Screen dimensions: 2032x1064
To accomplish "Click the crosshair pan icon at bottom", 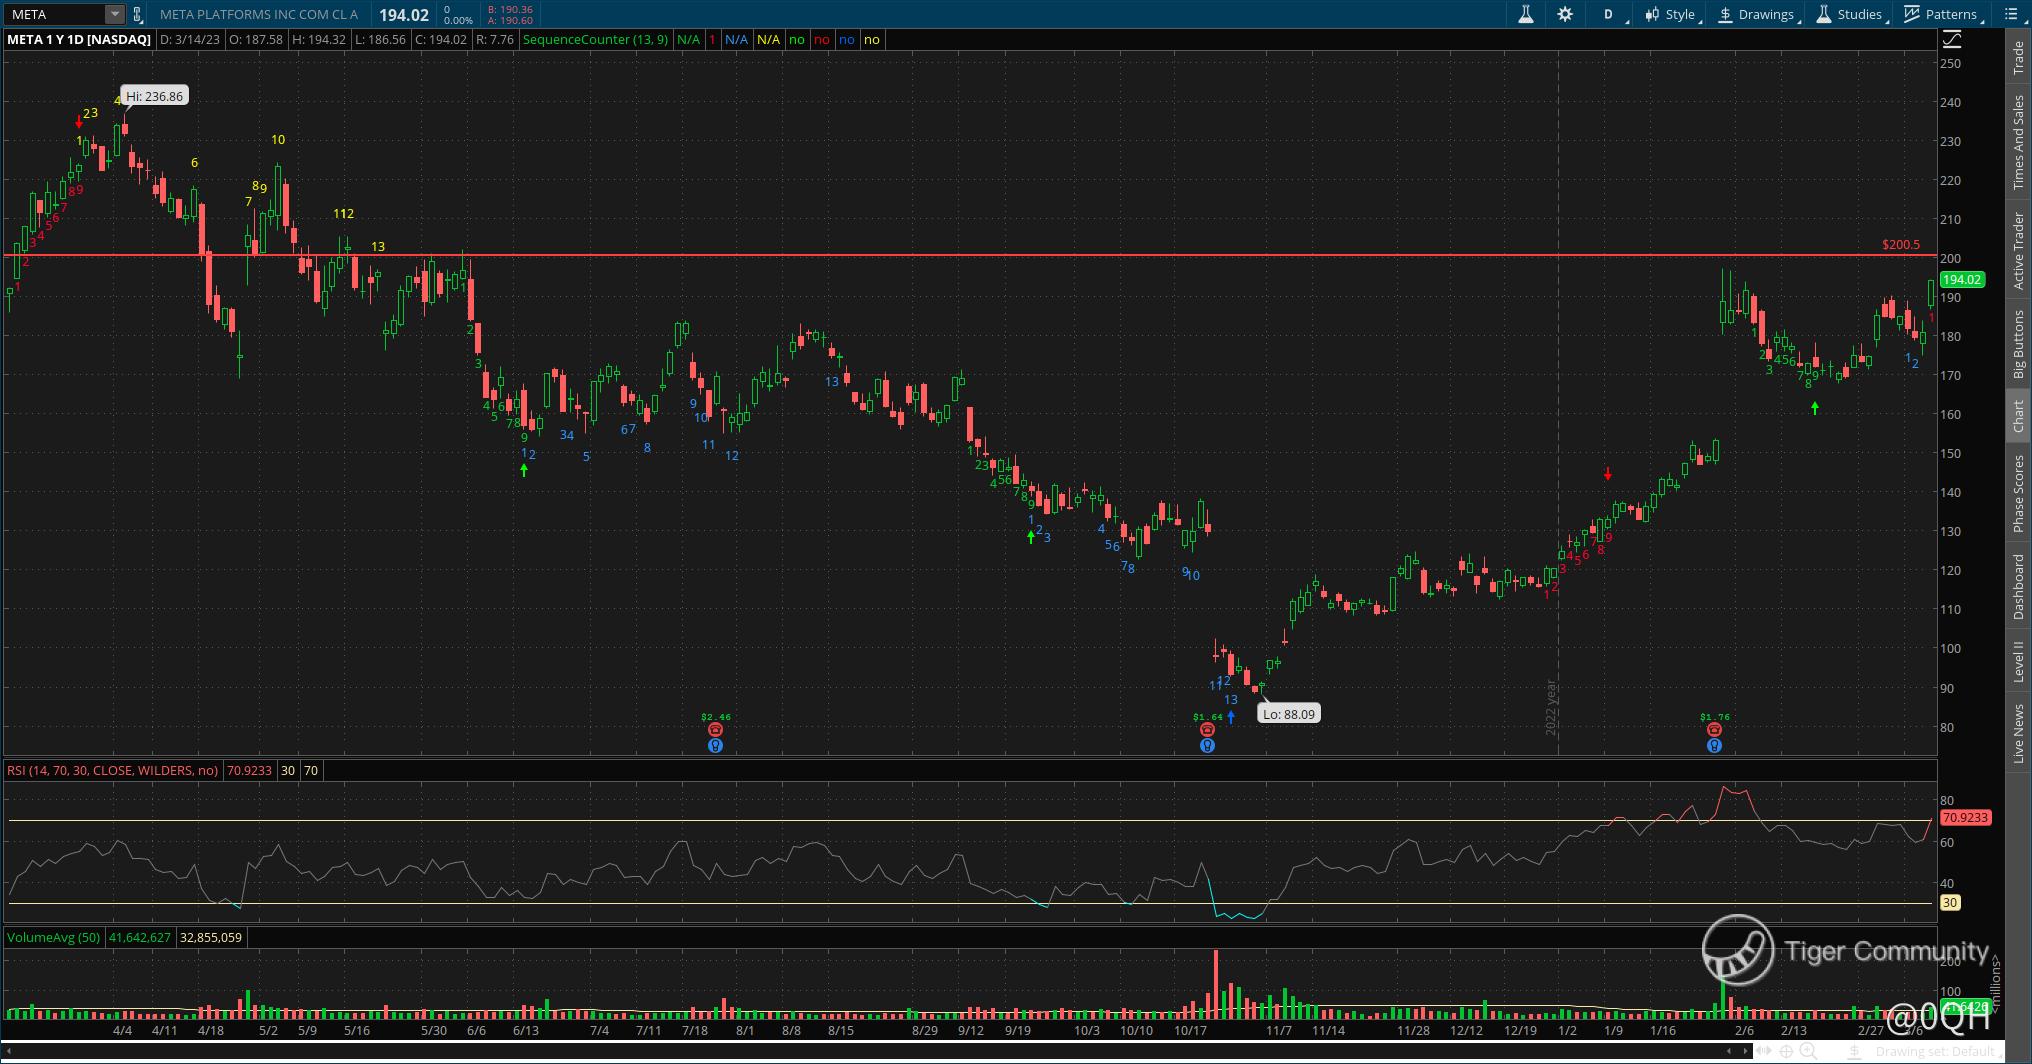I will point(1786,1051).
